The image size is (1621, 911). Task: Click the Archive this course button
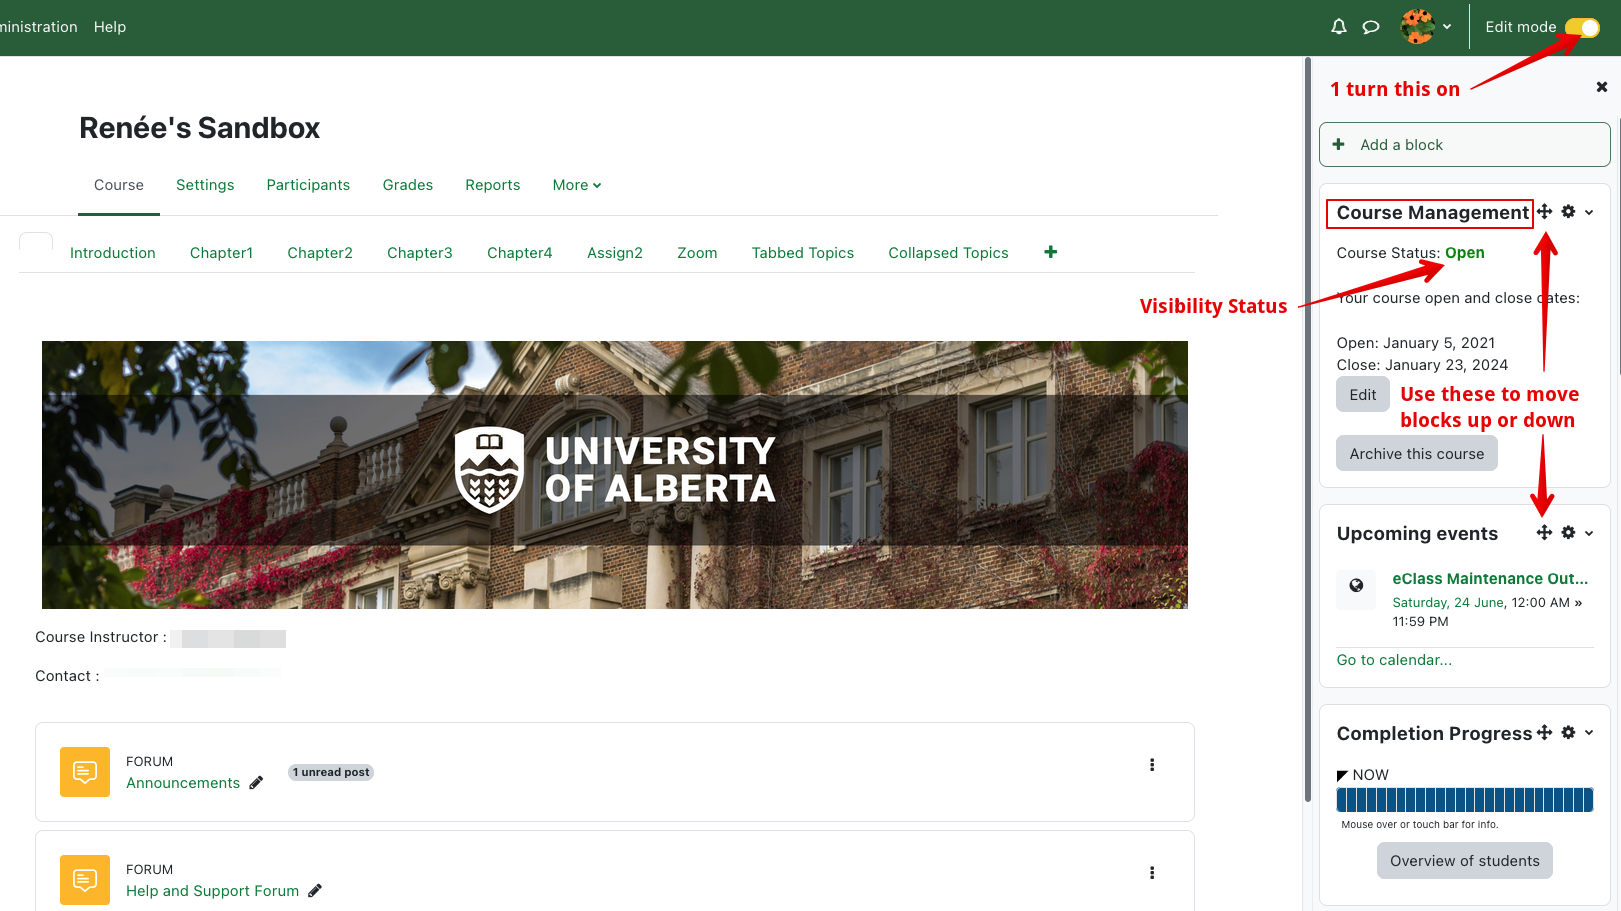coord(1416,454)
